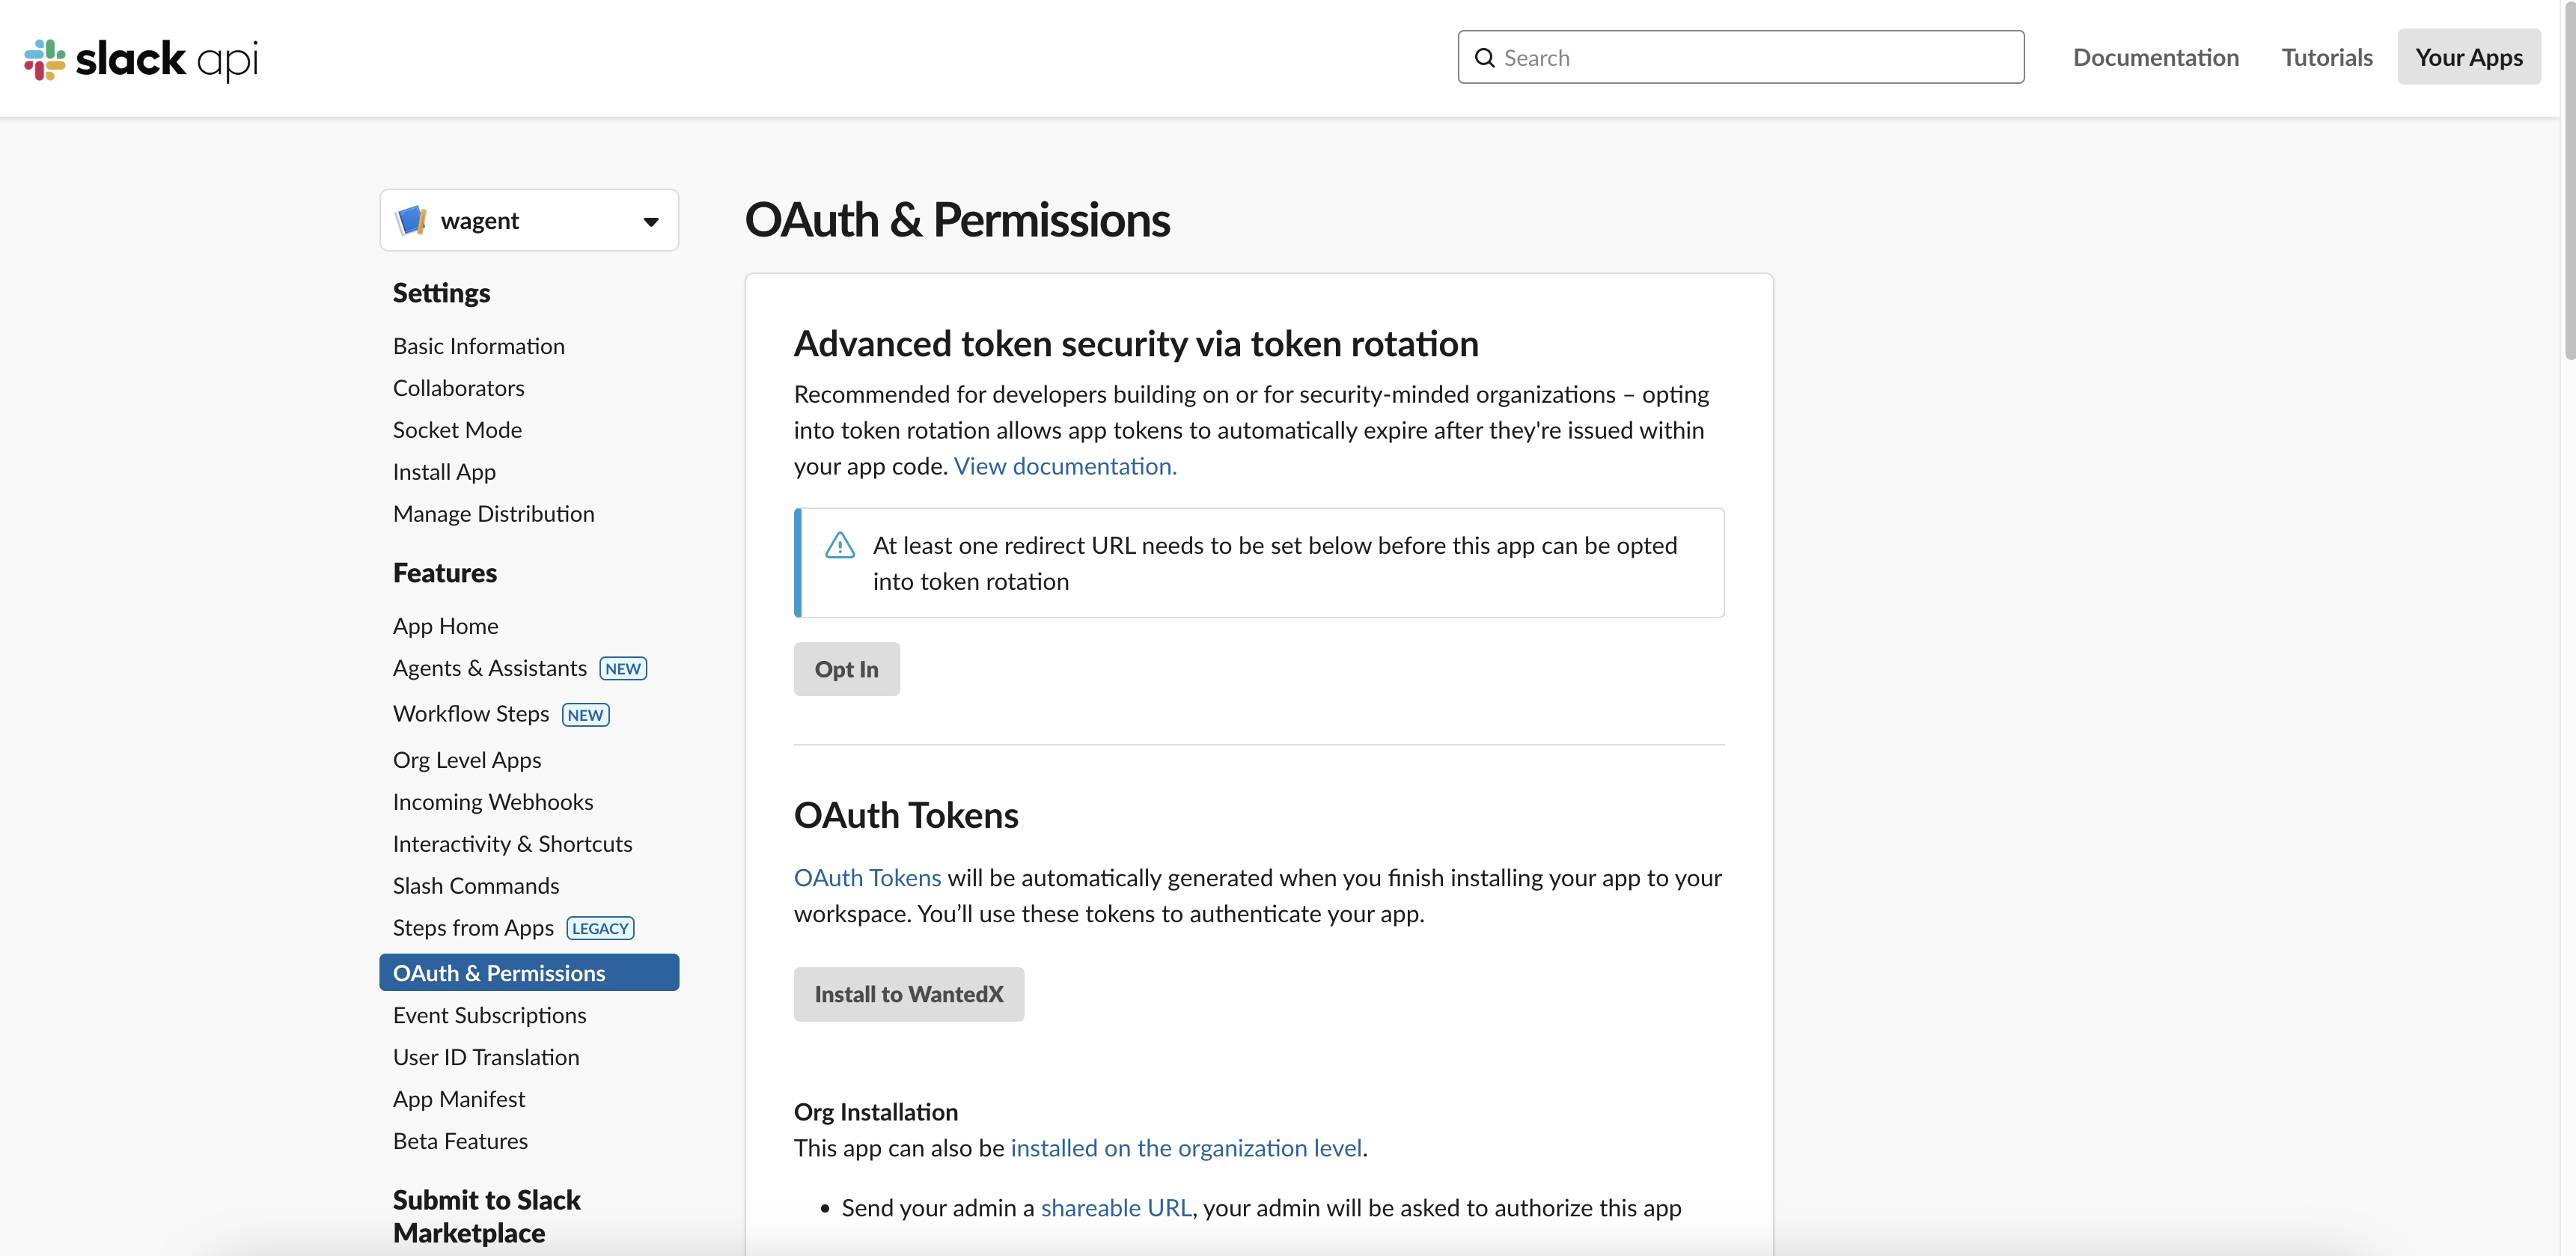Follow the installed on the organization level link
The width and height of the screenshot is (2576, 1256).
(1186, 1148)
